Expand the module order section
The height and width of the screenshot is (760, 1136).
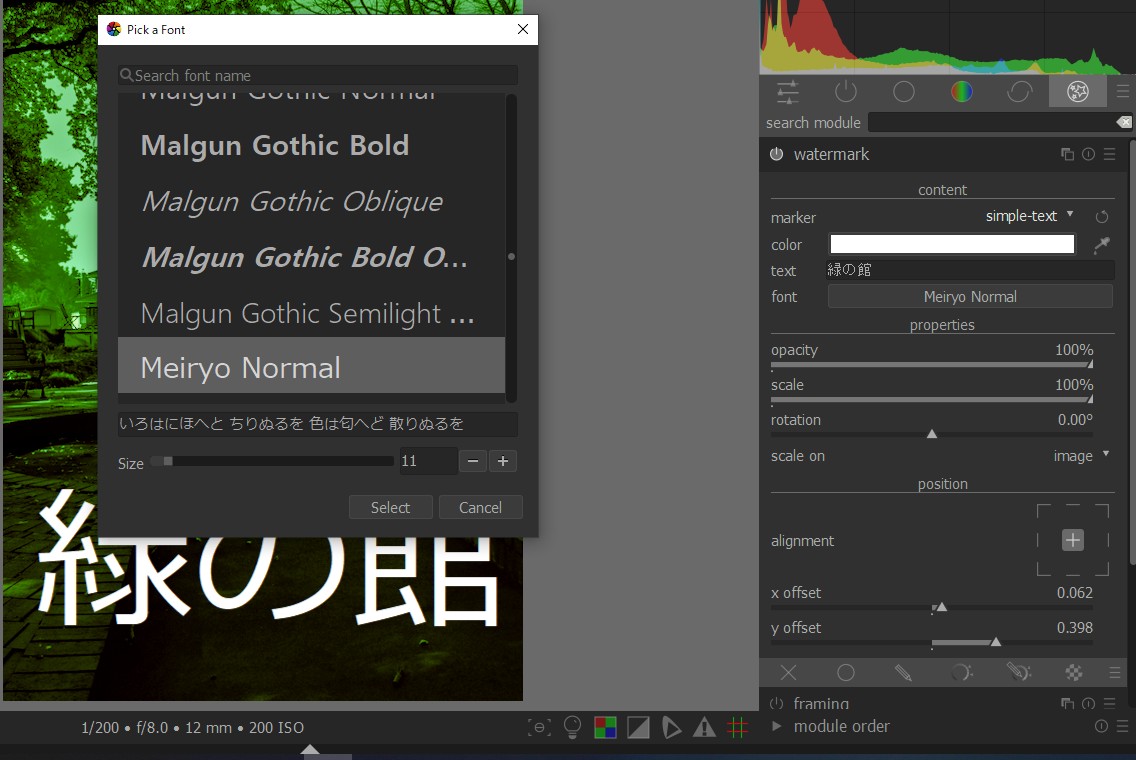coord(776,726)
